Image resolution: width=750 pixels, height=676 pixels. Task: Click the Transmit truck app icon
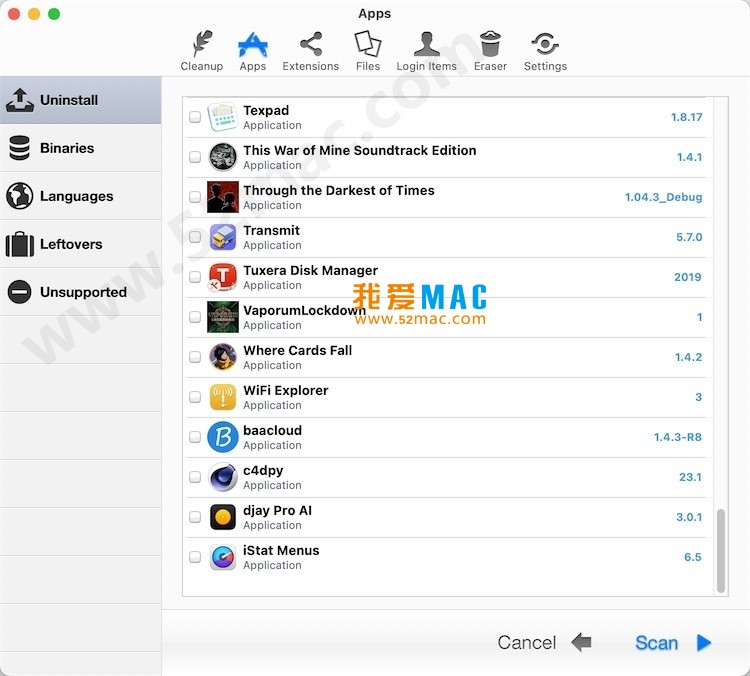[222, 237]
